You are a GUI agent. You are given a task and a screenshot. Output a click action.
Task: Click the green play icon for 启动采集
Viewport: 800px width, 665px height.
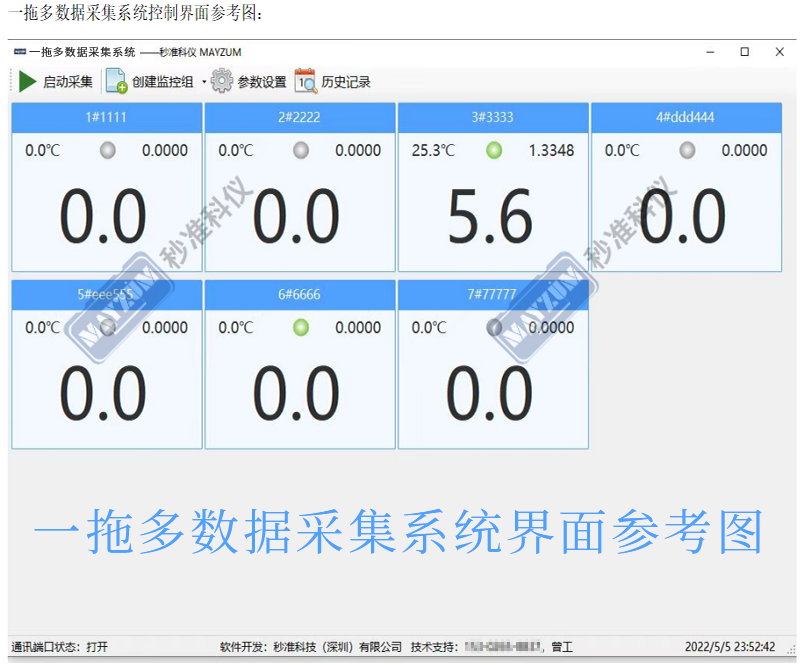click(27, 82)
